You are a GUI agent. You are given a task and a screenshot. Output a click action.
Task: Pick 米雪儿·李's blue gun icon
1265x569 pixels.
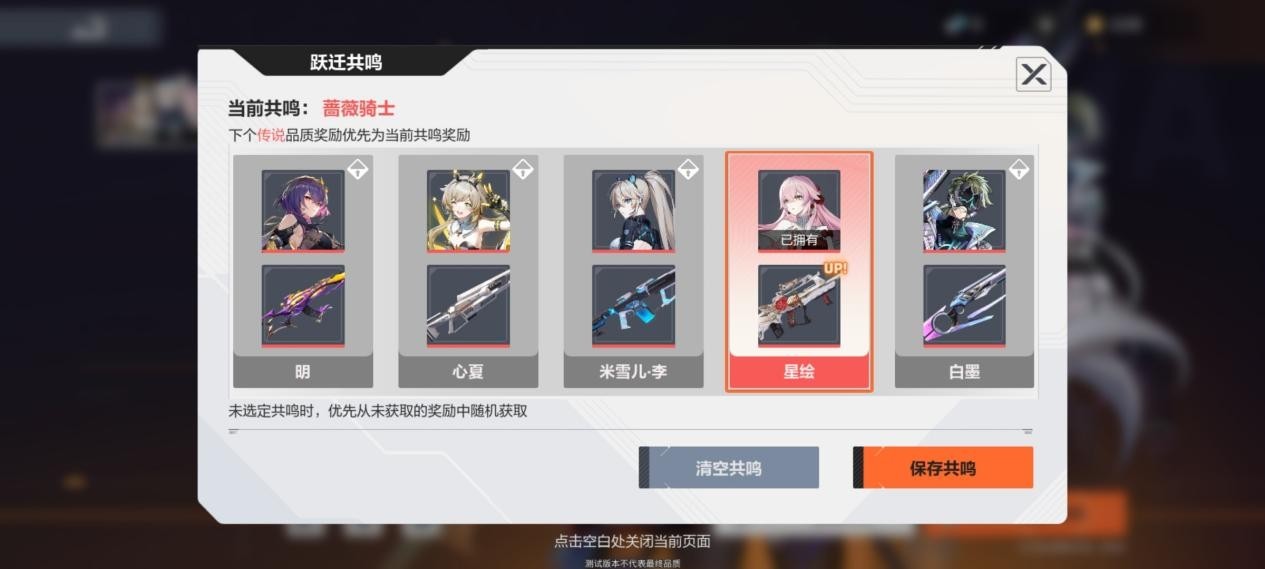tap(633, 306)
